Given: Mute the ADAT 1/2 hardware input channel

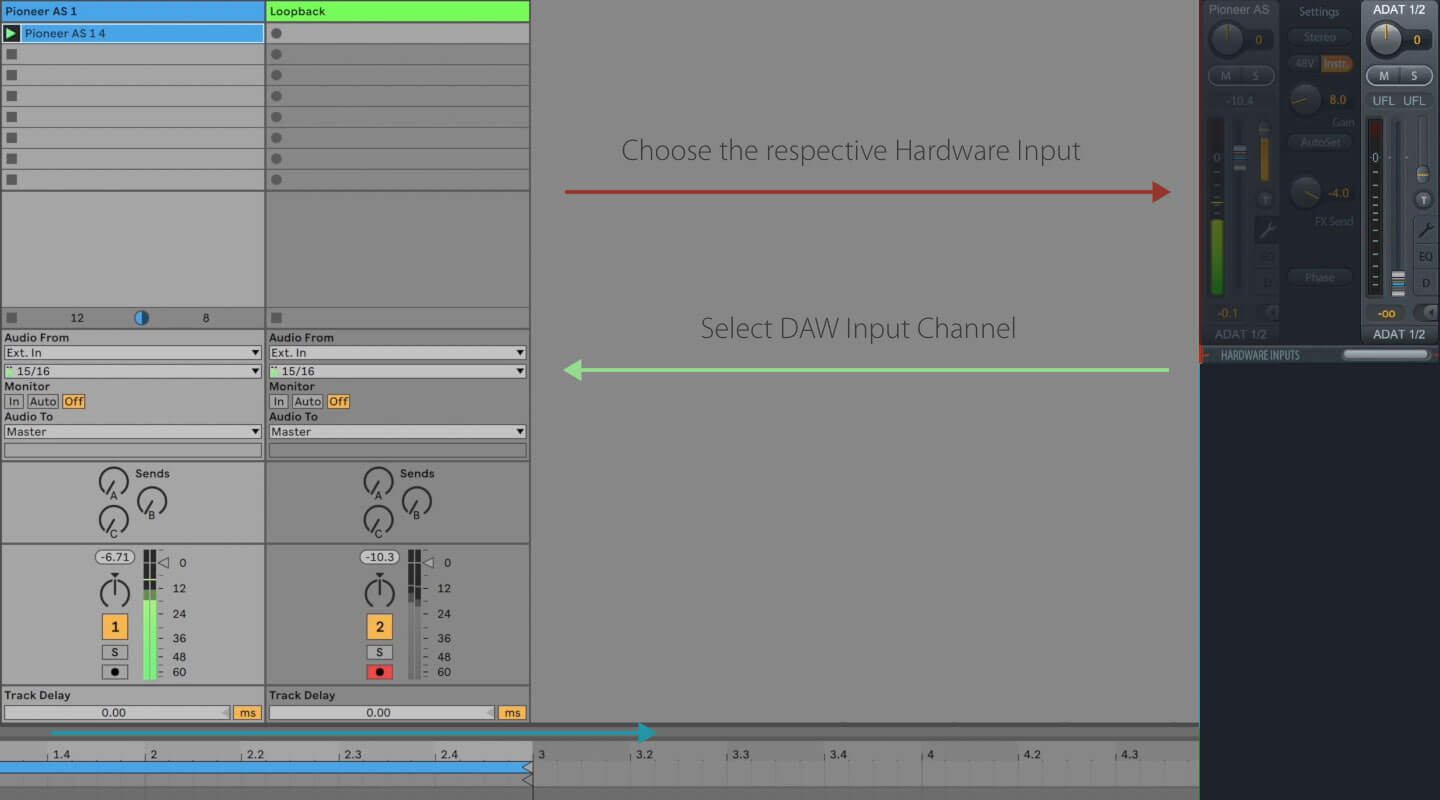Looking at the screenshot, I should tap(1384, 76).
